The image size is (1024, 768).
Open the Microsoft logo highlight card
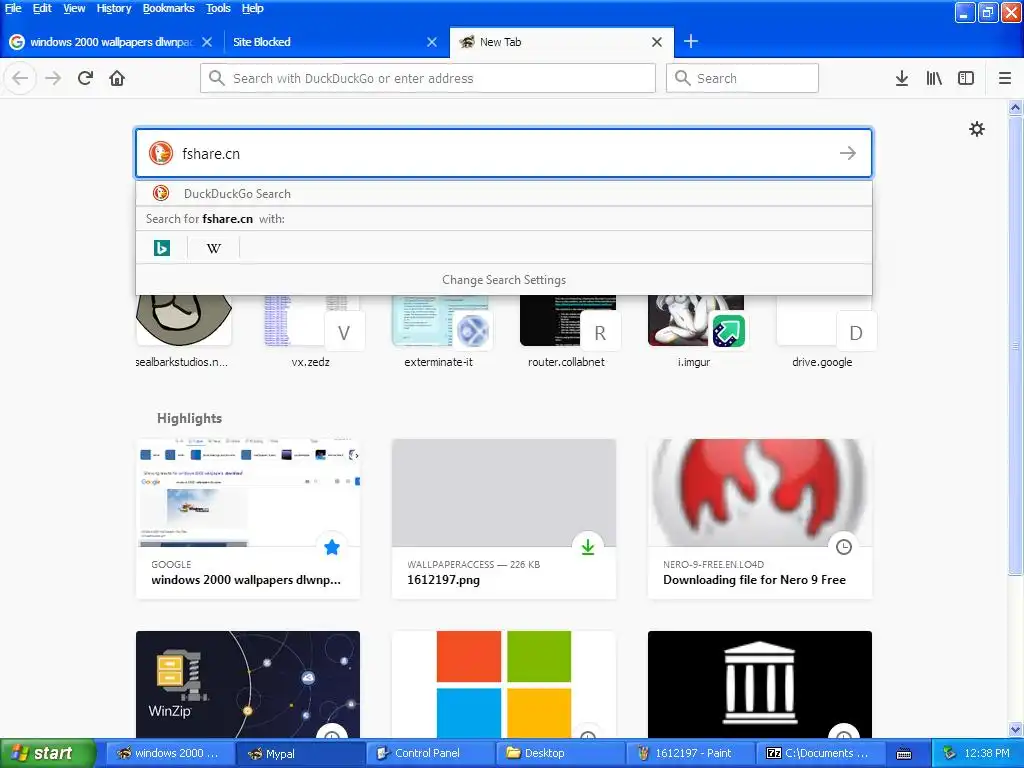click(504, 684)
